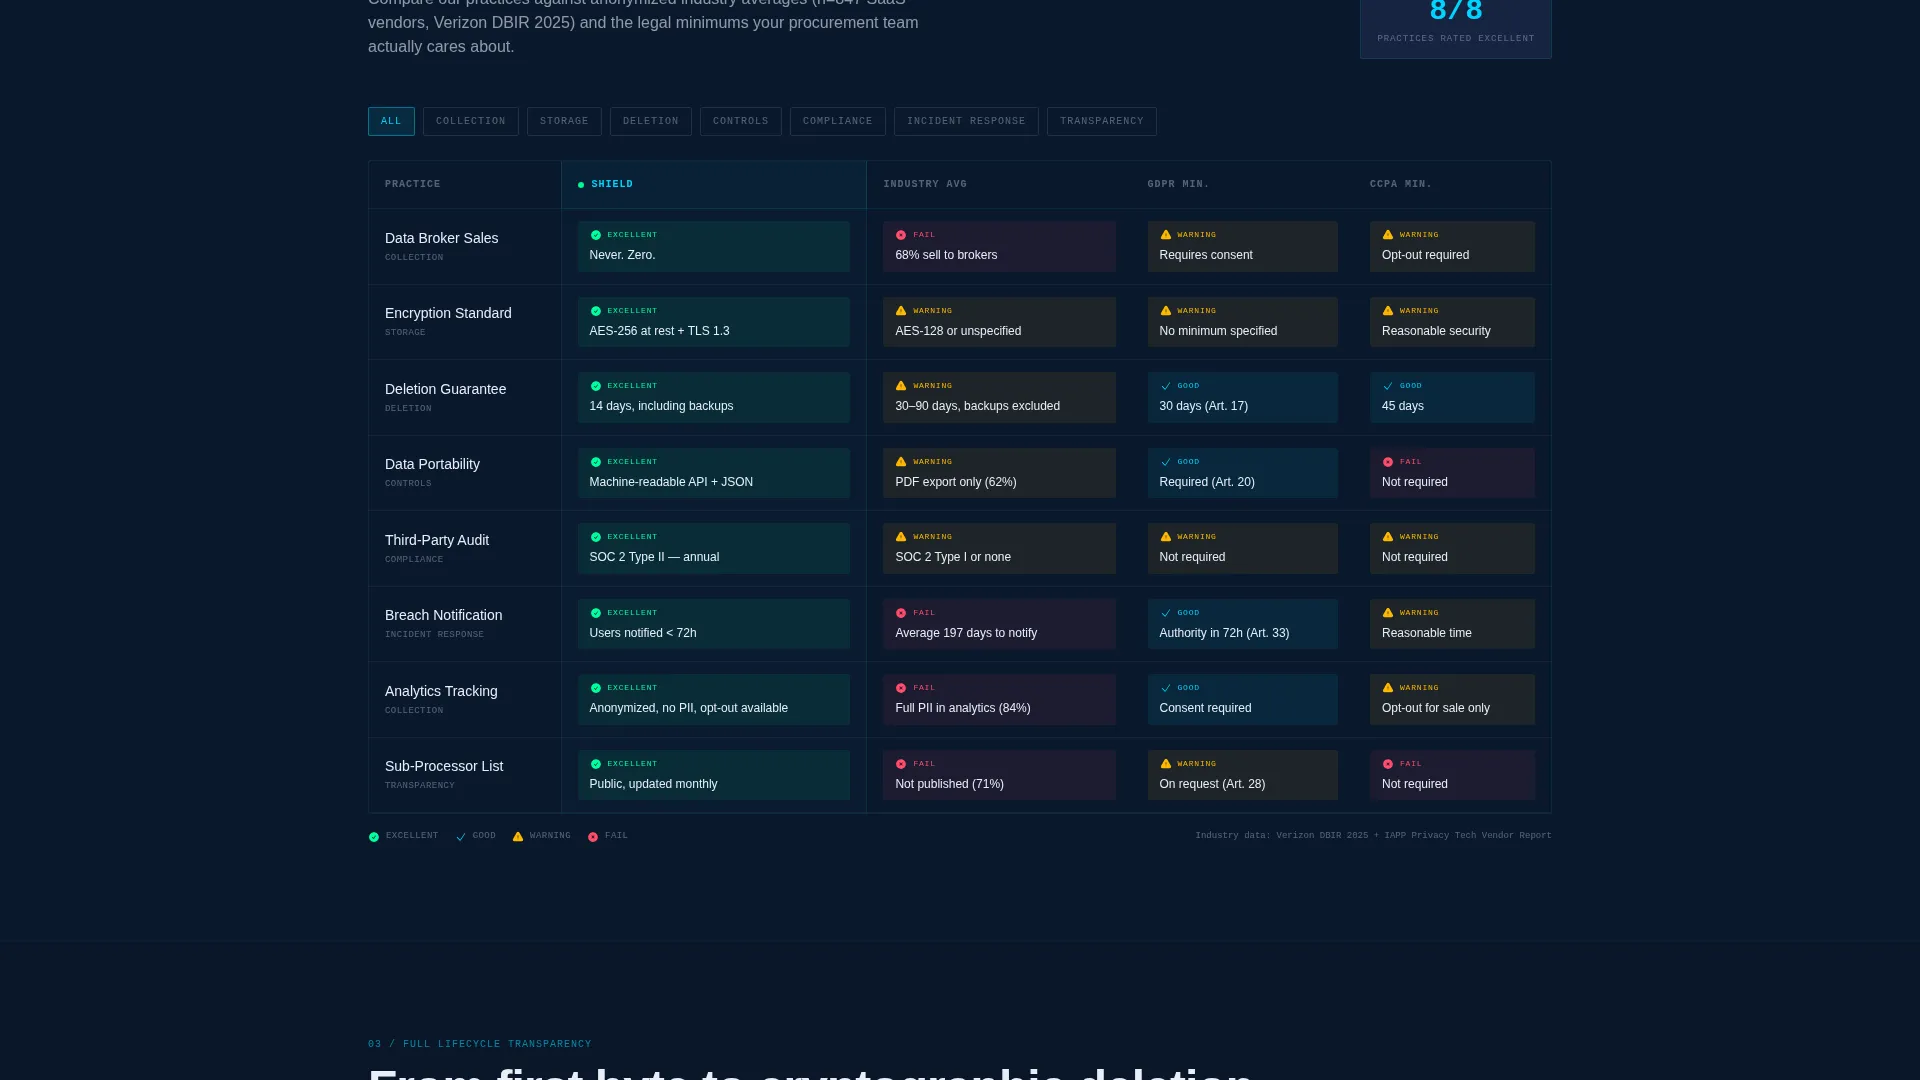The height and width of the screenshot is (1080, 1920).
Task: Select the Data Broker Sales row label
Action: [441, 238]
